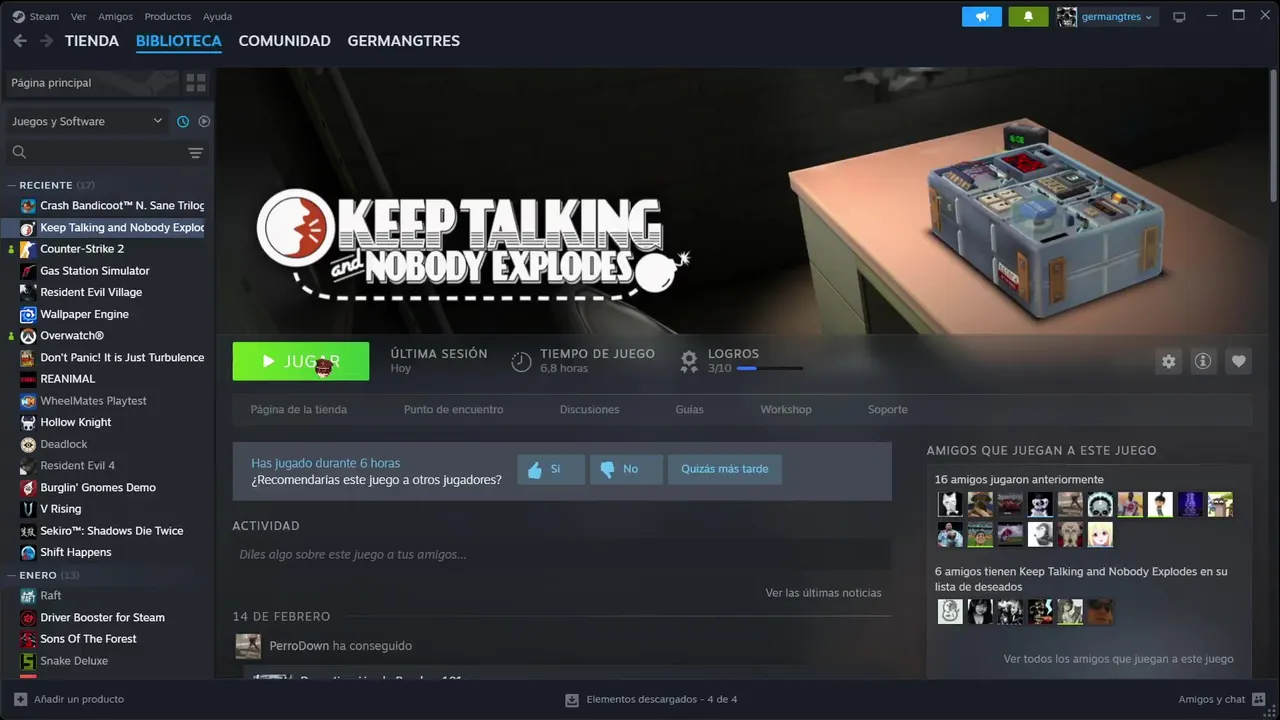Vote No on recommending the game
The width and height of the screenshot is (1280, 720).
tap(626, 469)
